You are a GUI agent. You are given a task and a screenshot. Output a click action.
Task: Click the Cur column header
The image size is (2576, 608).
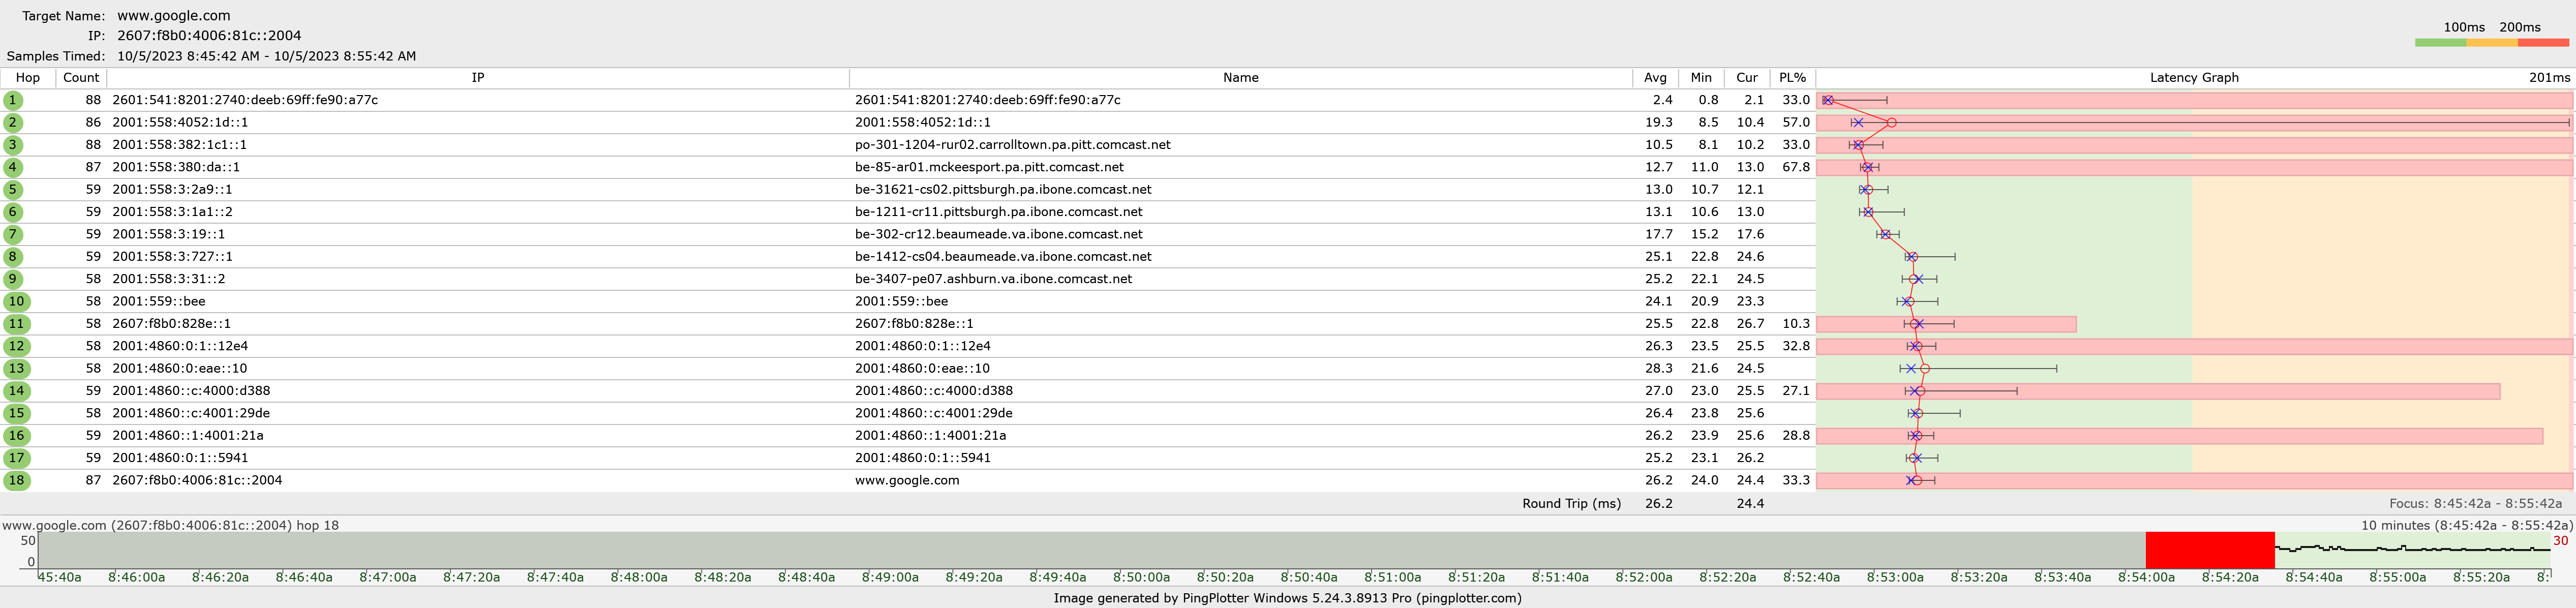pyautogui.click(x=1747, y=78)
